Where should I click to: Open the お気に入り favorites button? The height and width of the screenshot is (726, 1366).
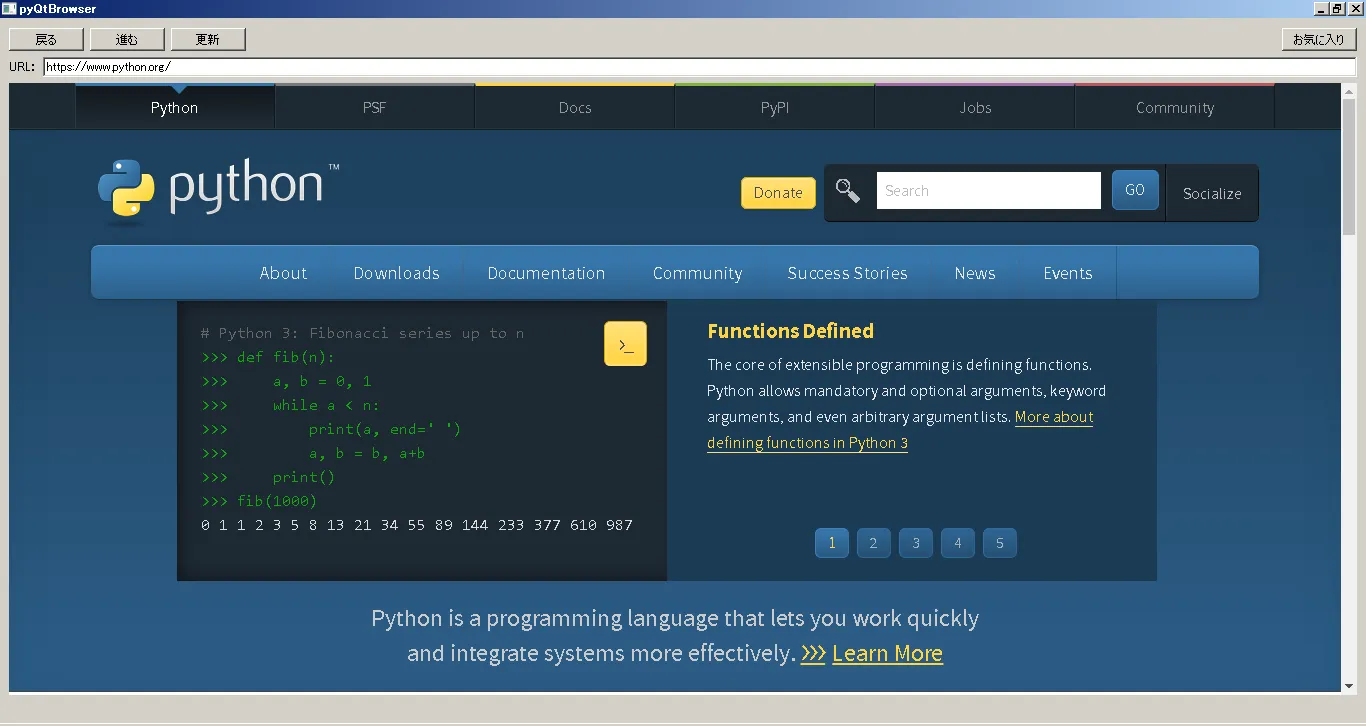tap(1318, 39)
